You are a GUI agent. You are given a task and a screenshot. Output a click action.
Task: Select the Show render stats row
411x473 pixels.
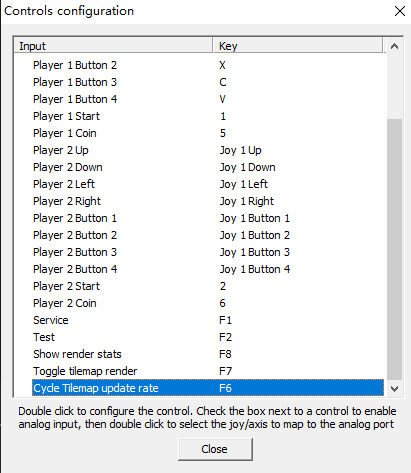coord(208,354)
